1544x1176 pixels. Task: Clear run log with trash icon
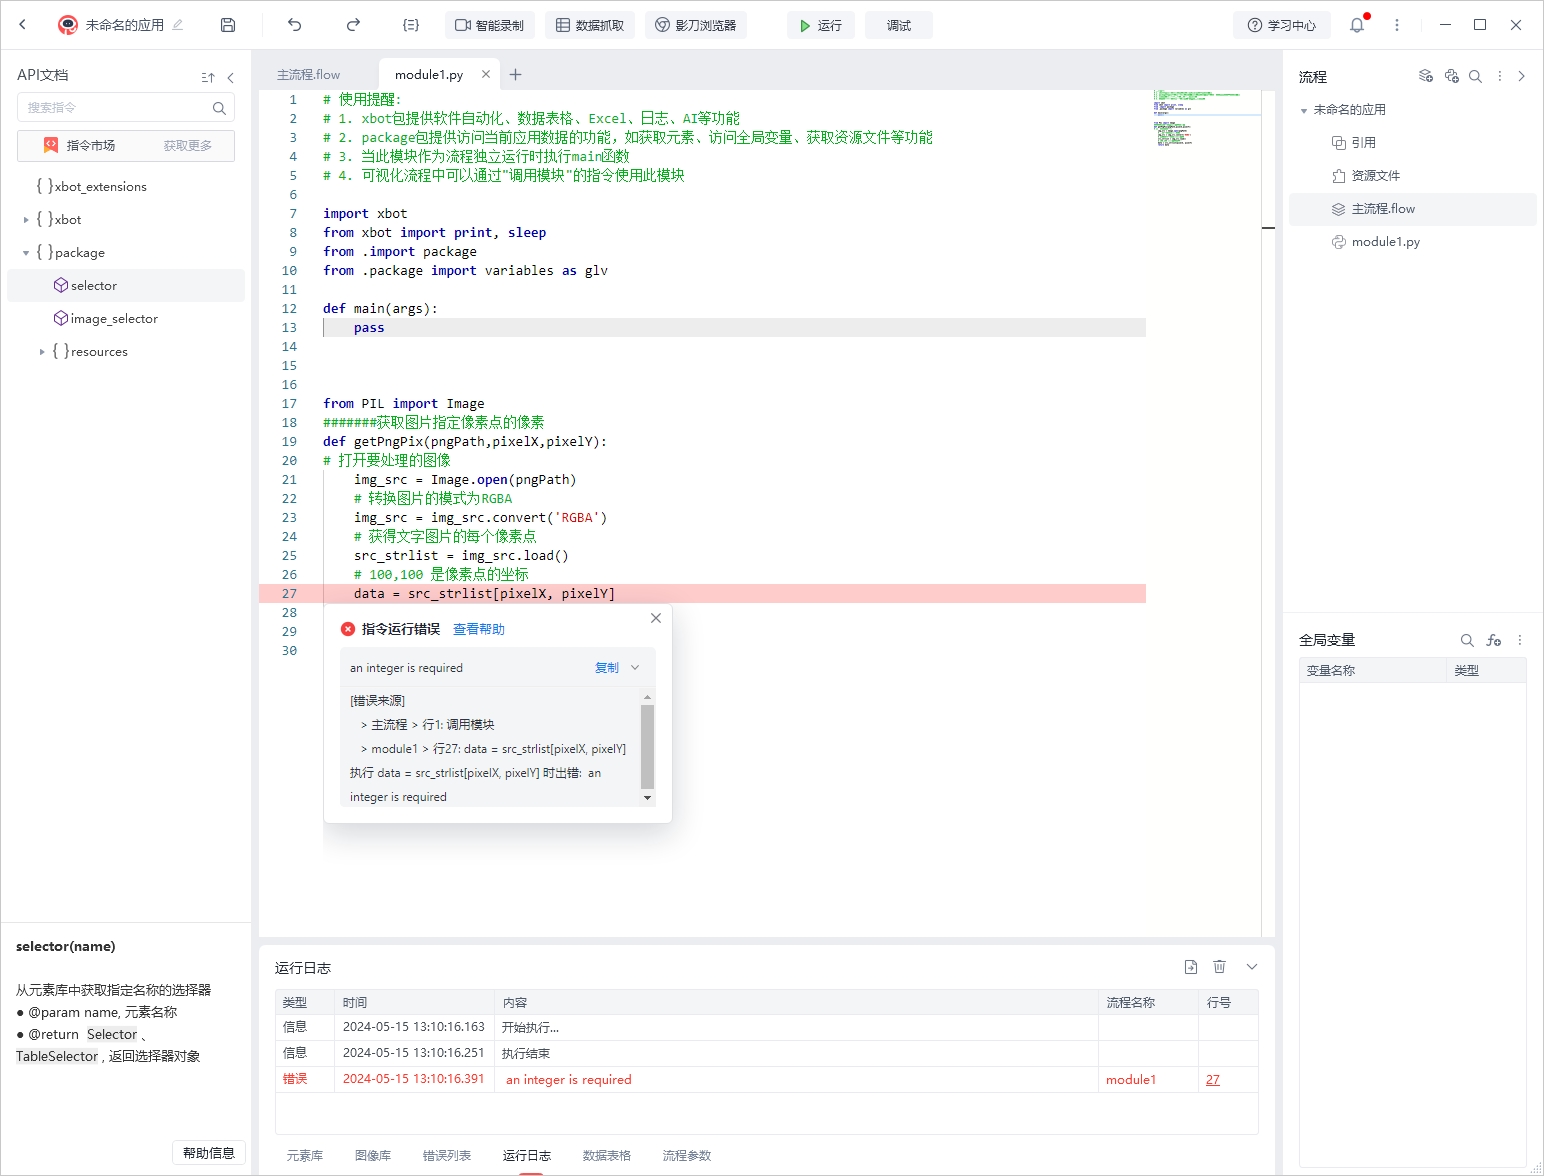(1219, 967)
